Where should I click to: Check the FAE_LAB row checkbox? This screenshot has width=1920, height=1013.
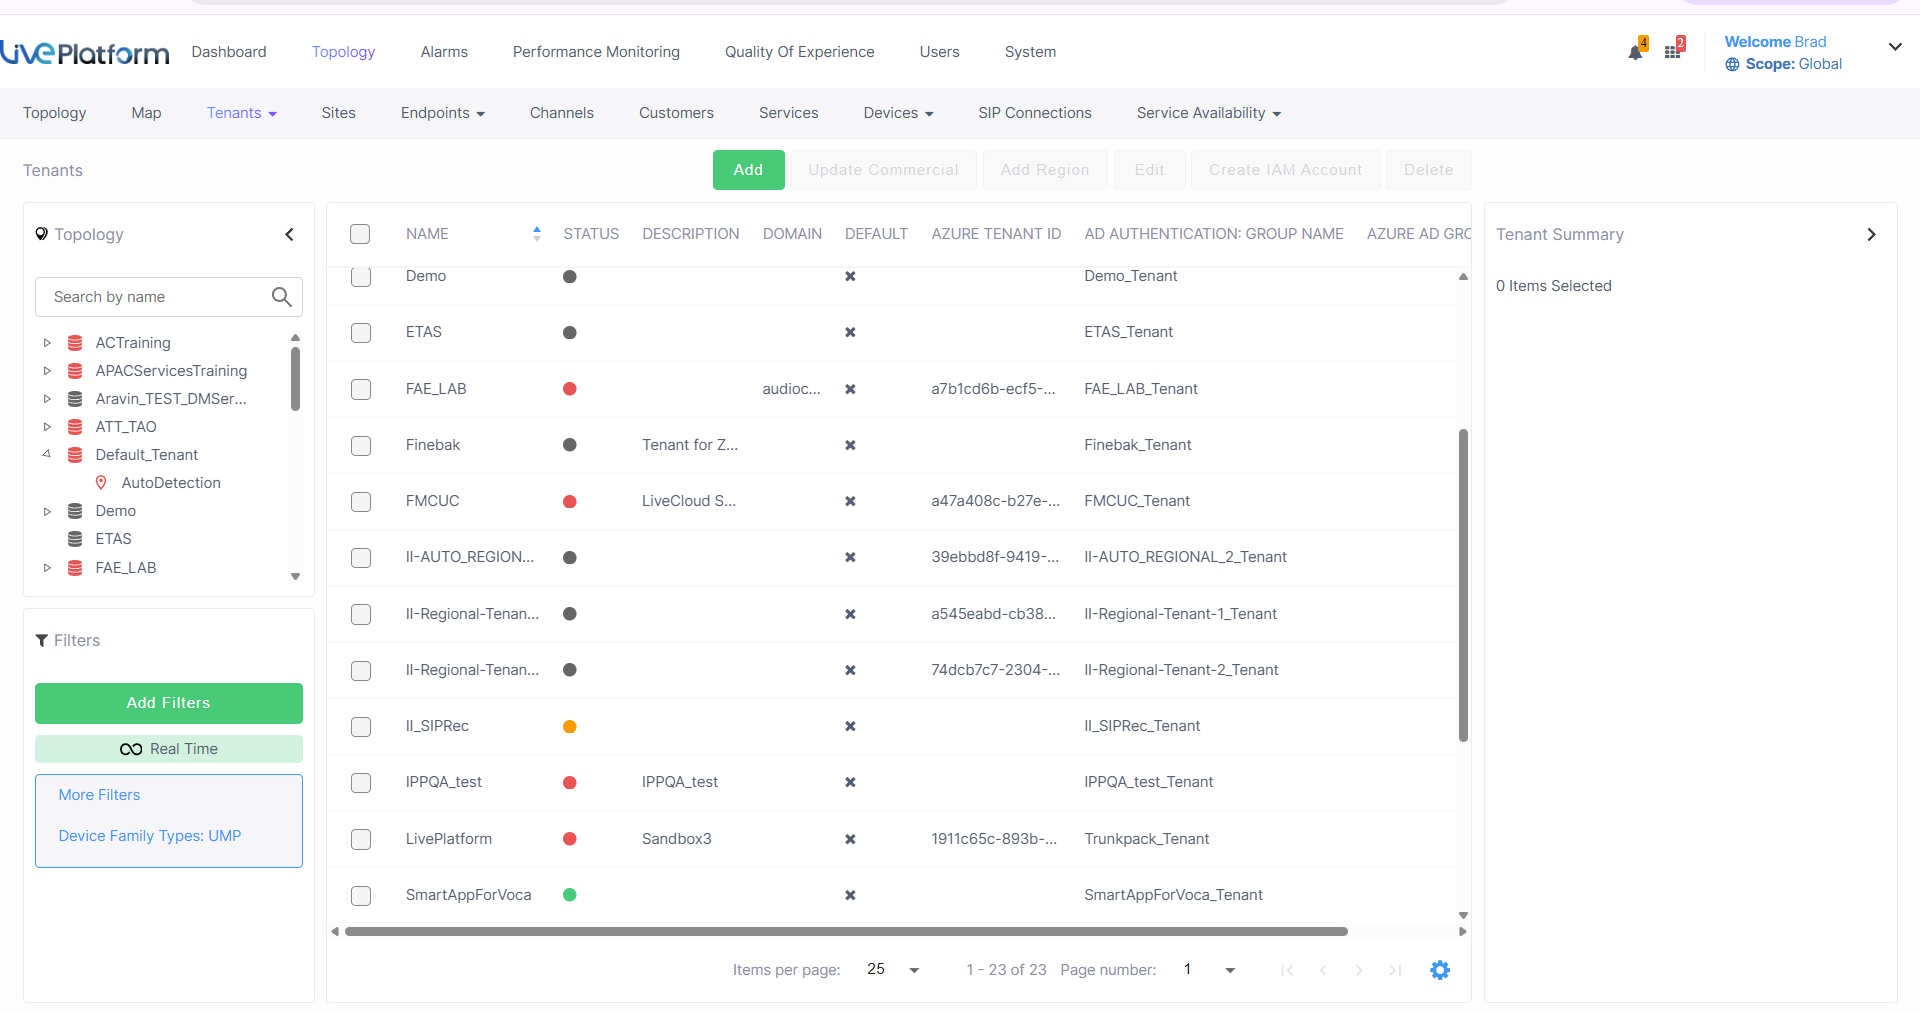coord(361,389)
